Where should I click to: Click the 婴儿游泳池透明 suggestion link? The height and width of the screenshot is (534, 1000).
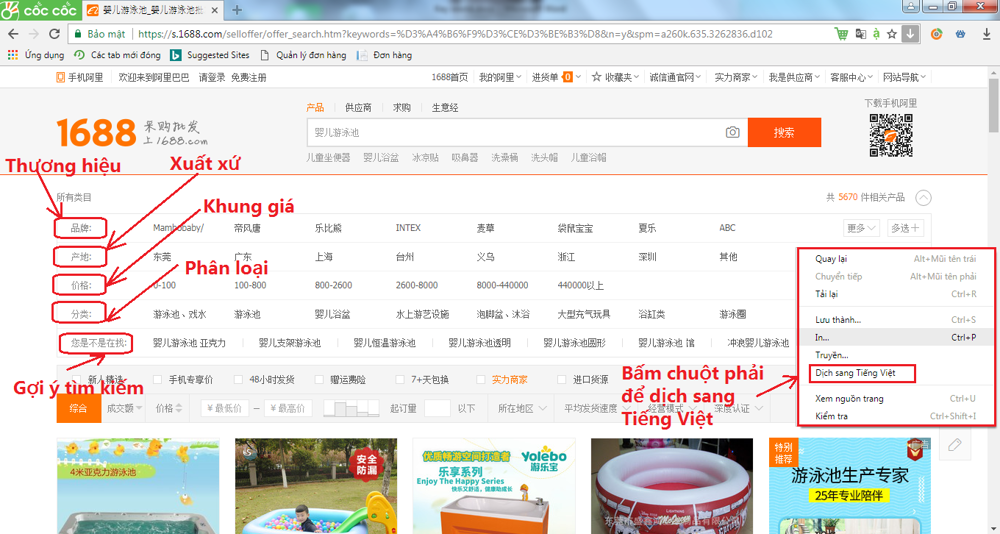[480, 343]
